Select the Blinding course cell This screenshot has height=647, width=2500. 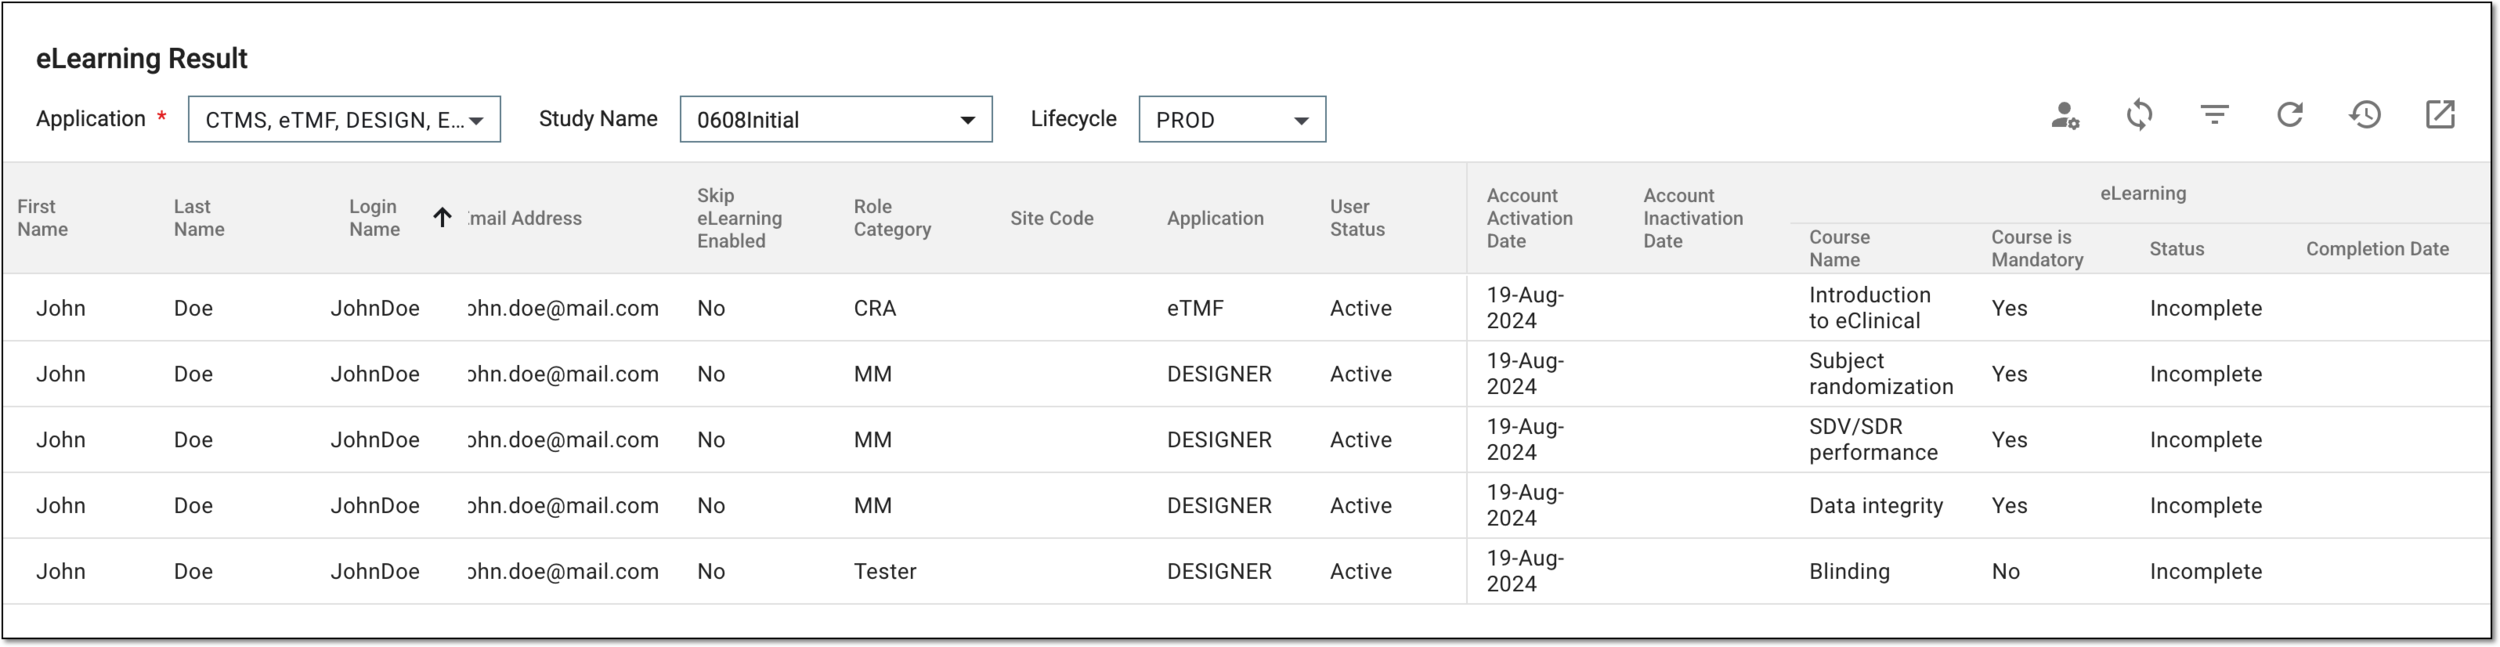(x=1849, y=572)
